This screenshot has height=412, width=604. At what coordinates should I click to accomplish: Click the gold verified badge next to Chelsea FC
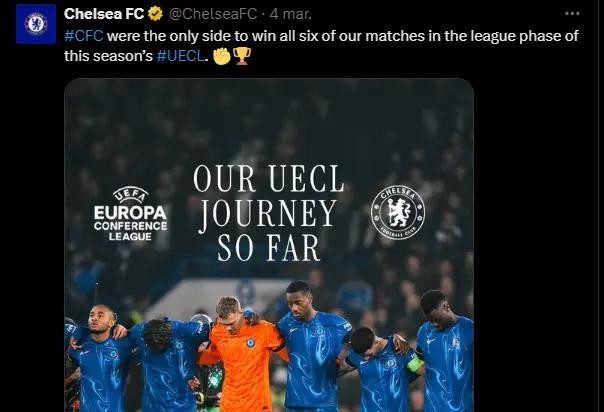pyautogui.click(x=155, y=14)
